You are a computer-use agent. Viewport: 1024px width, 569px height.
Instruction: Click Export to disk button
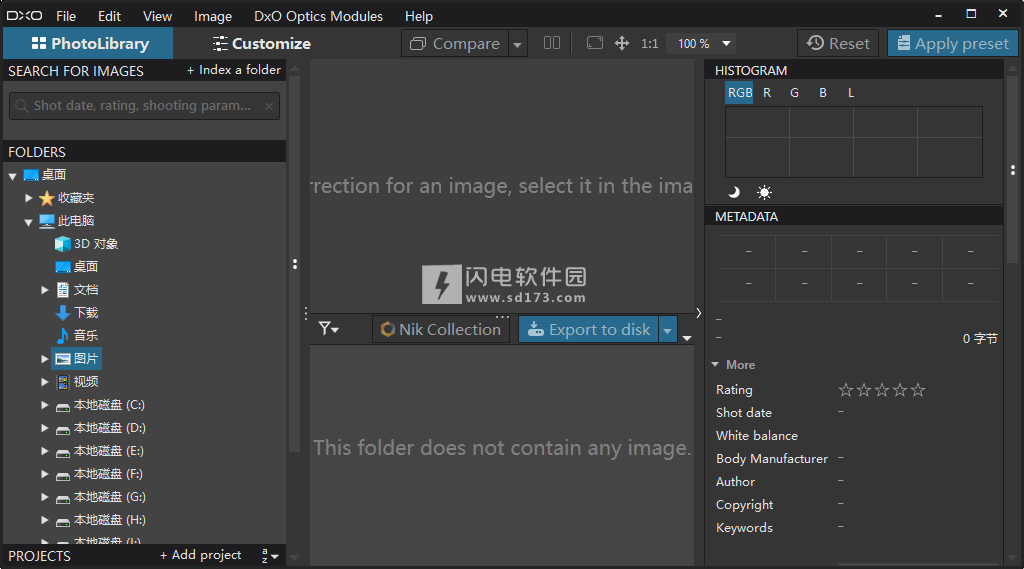pyautogui.click(x=588, y=329)
